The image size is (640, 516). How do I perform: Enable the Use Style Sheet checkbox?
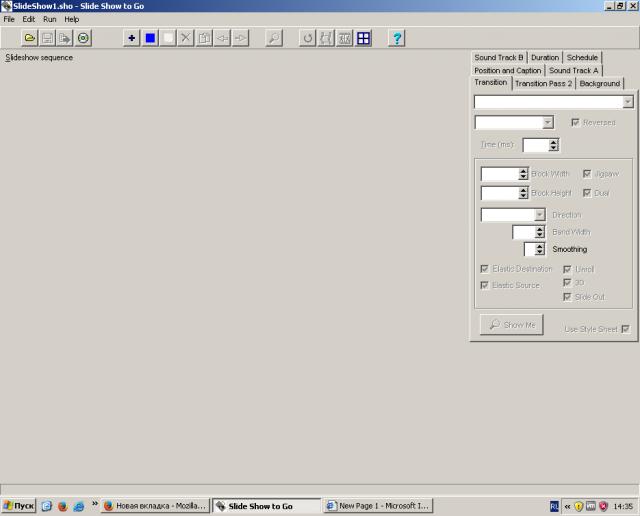[x=625, y=329]
